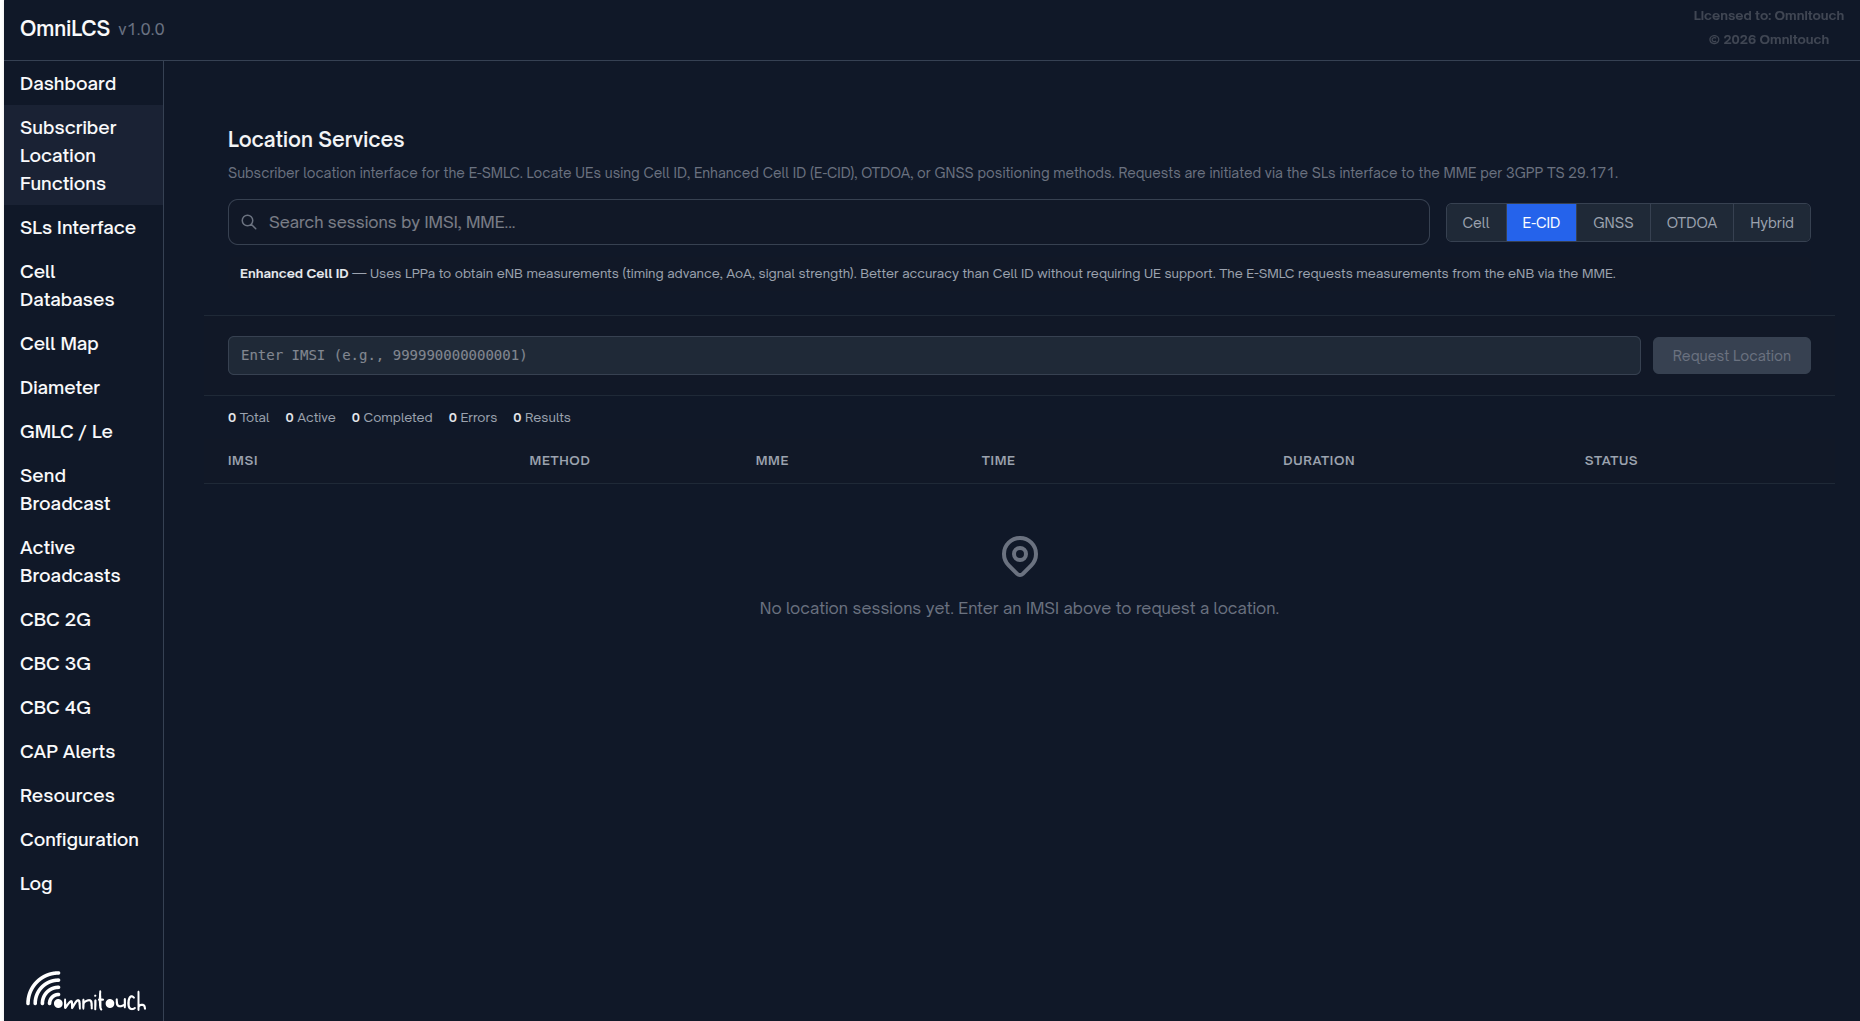Viewport: 1860px width, 1021px height.
Task: Select the Cell positioning method
Action: coord(1475,223)
